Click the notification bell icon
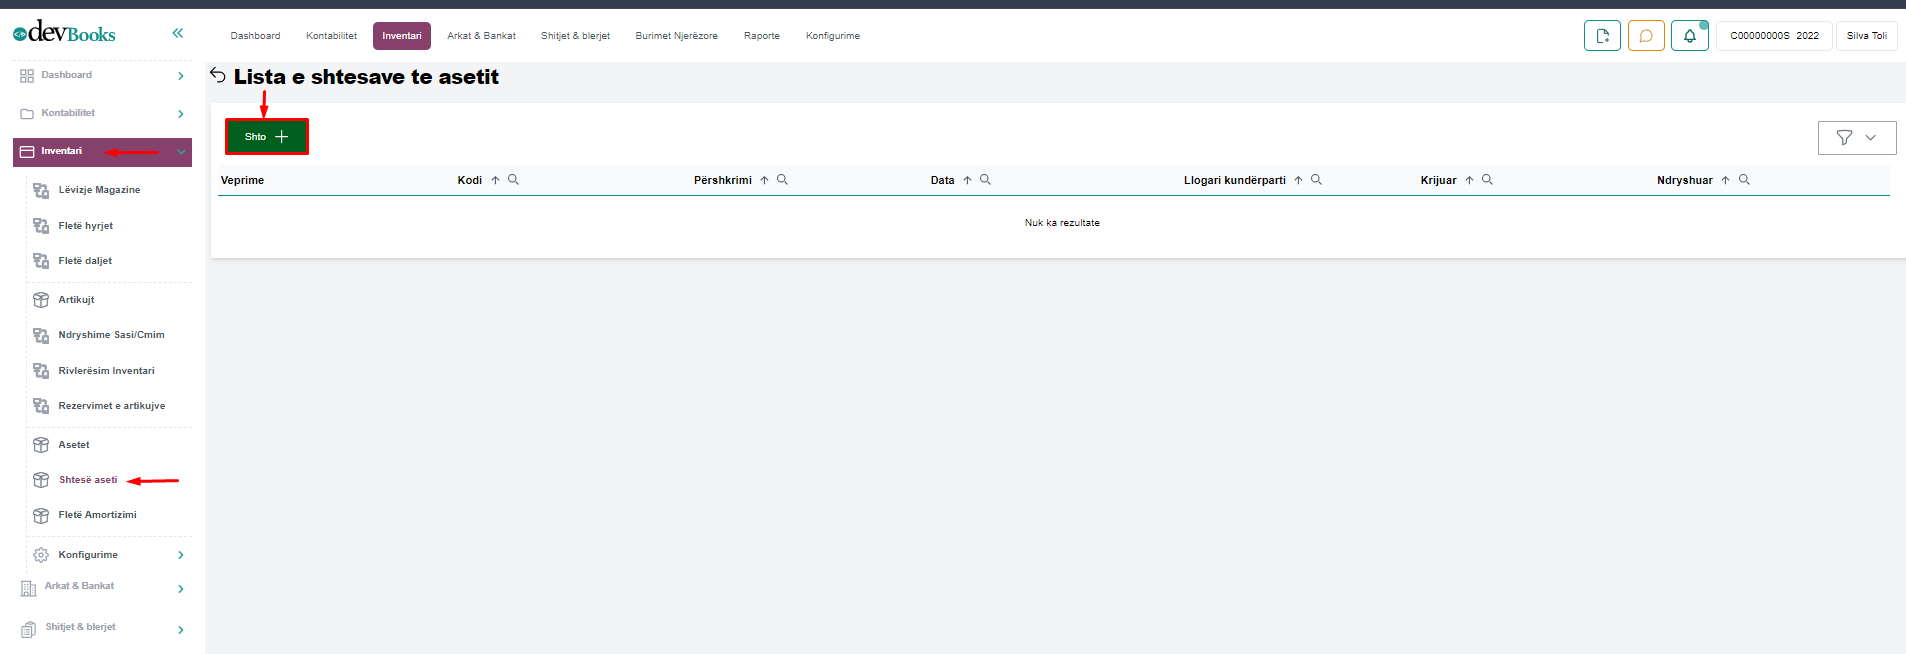The width and height of the screenshot is (1906, 654). coord(1689,36)
